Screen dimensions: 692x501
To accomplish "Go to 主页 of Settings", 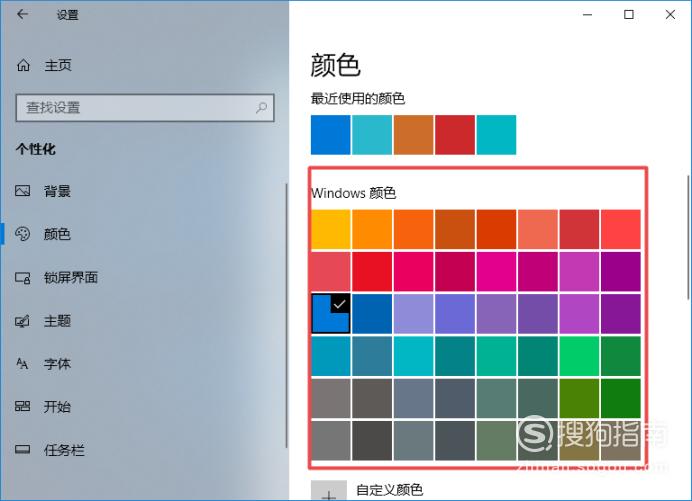I will pos(58,65).
